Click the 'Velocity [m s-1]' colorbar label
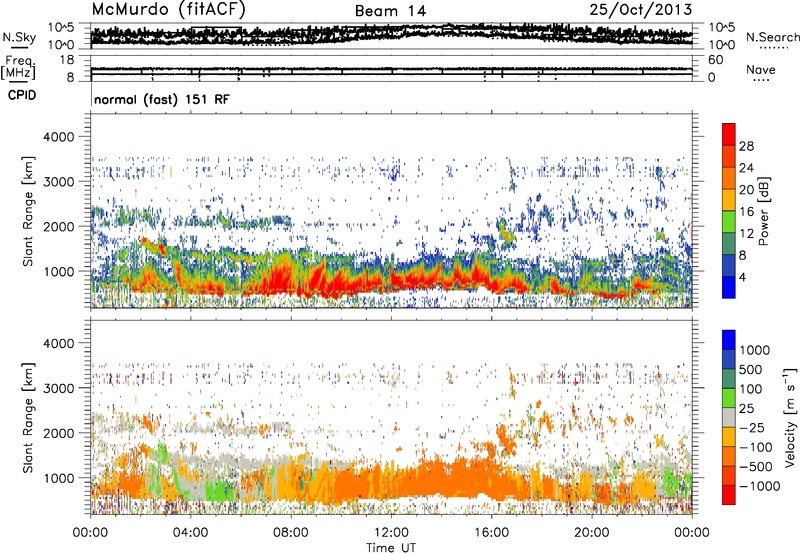This screenshot has height=554, width=800. coord(790,417)
